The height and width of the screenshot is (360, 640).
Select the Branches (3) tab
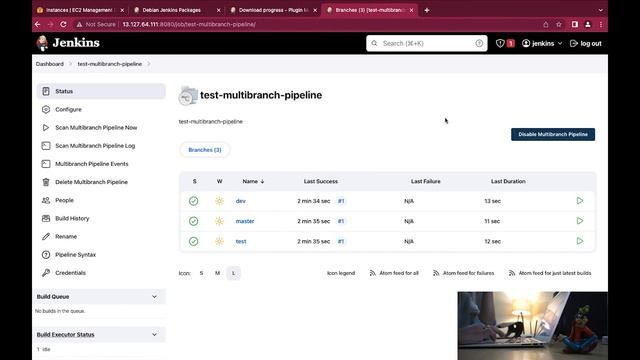tap(205, 150)
